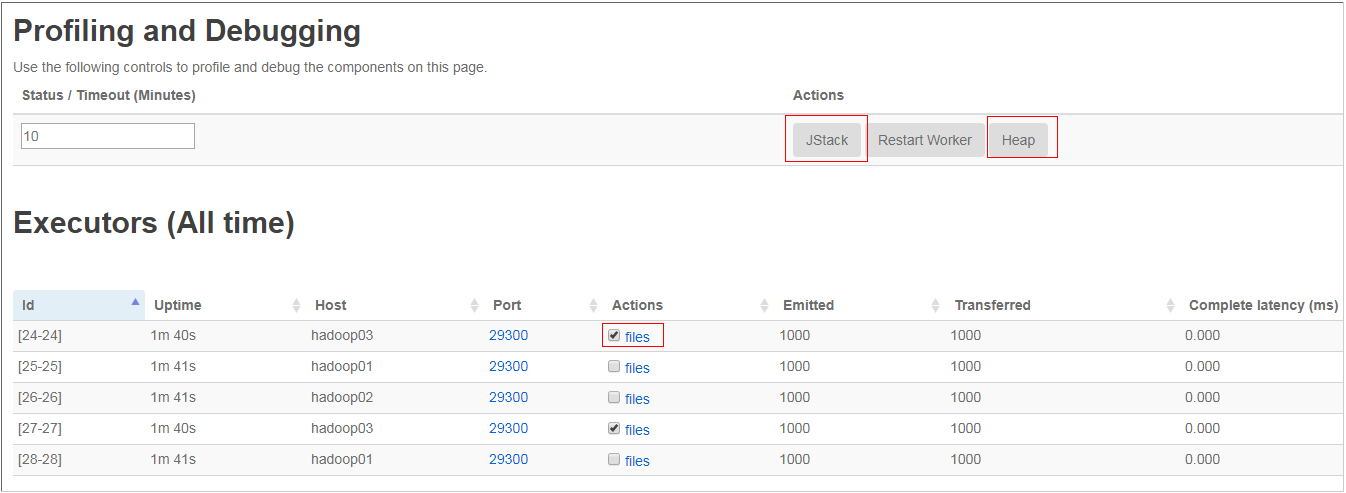Viewport: 1346px width, 493px height.
Task: Sort by the Port column sort icon
Action: point(593,305)
